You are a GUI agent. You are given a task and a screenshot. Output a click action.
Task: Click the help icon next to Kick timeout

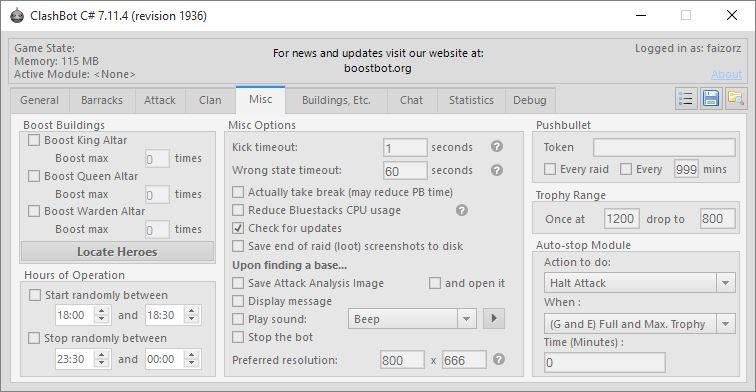pos(497,147)
